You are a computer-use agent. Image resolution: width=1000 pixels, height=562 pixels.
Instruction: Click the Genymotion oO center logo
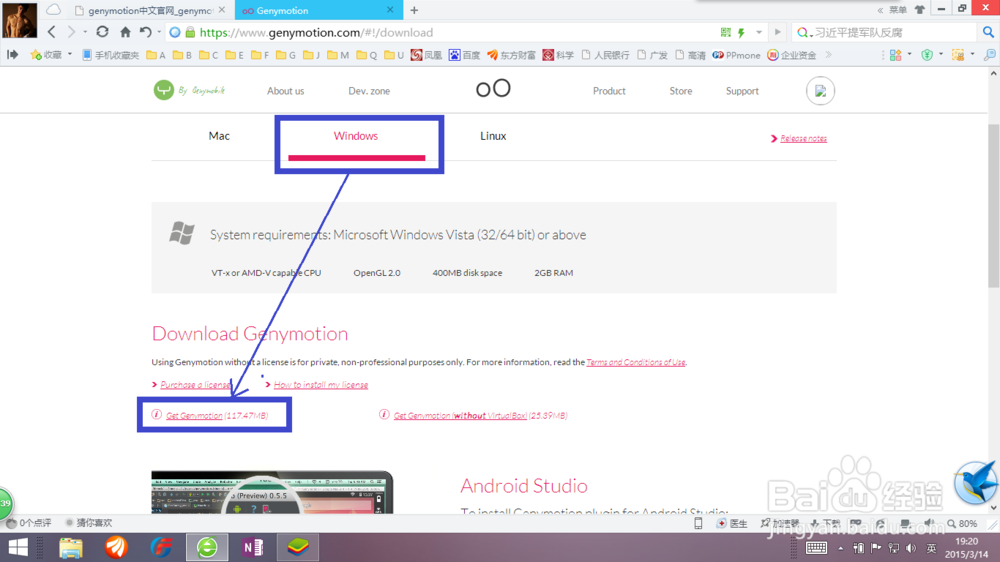pos(493,88)
